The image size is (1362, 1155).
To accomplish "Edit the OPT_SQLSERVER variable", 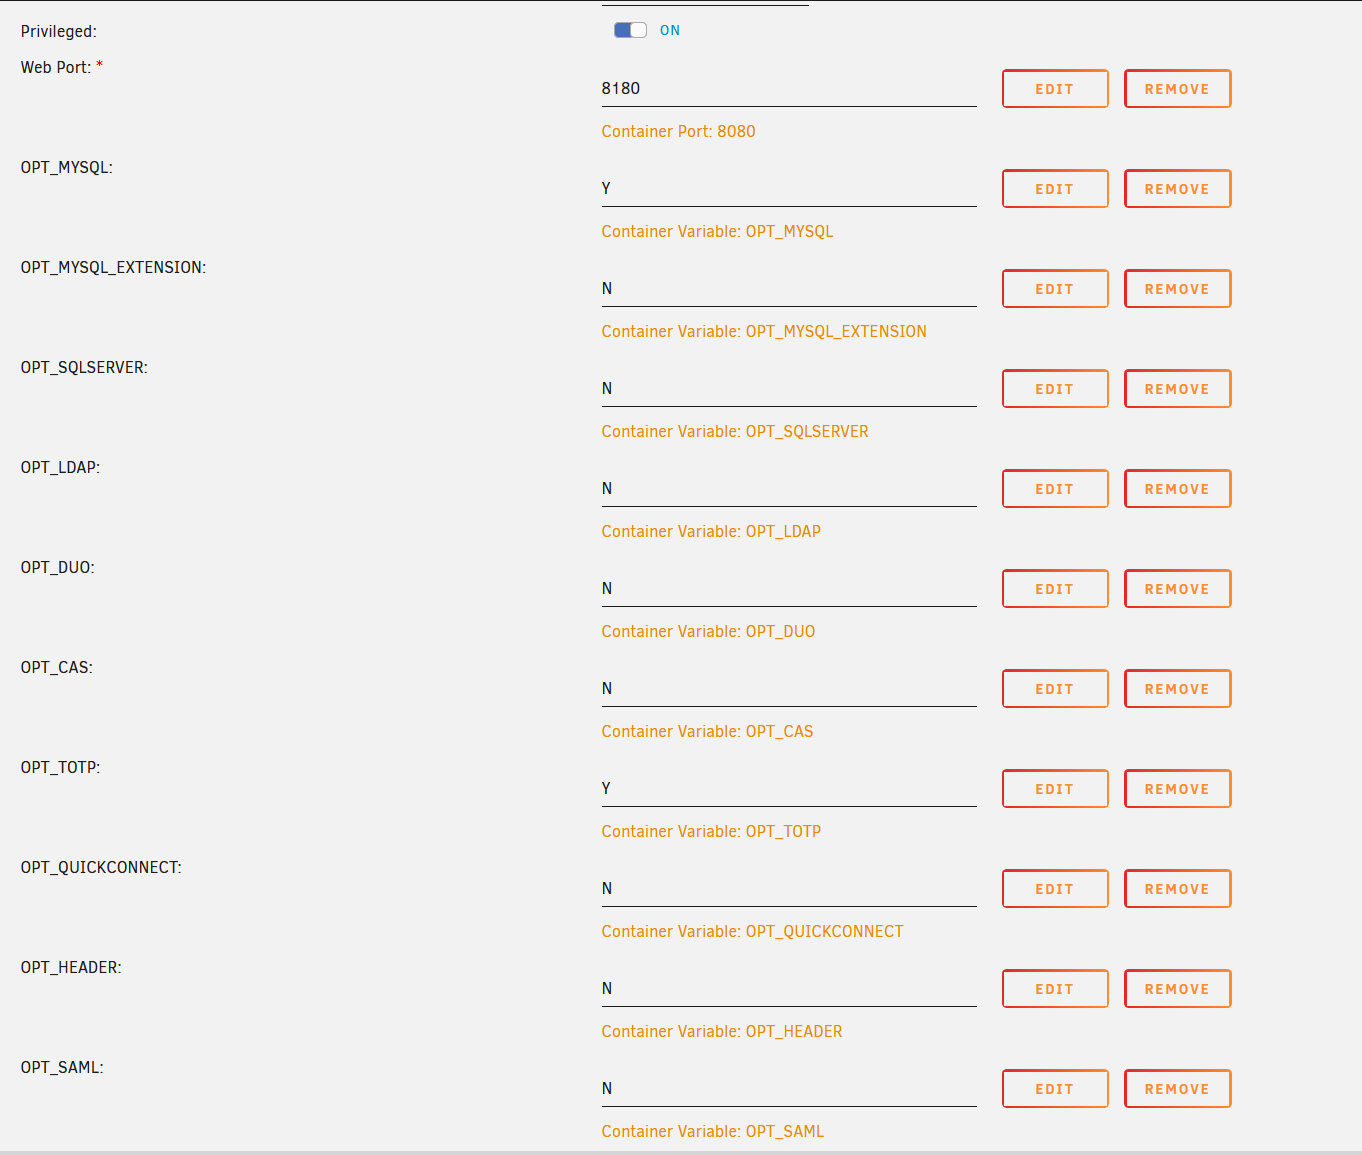I will coord(1055,389).
